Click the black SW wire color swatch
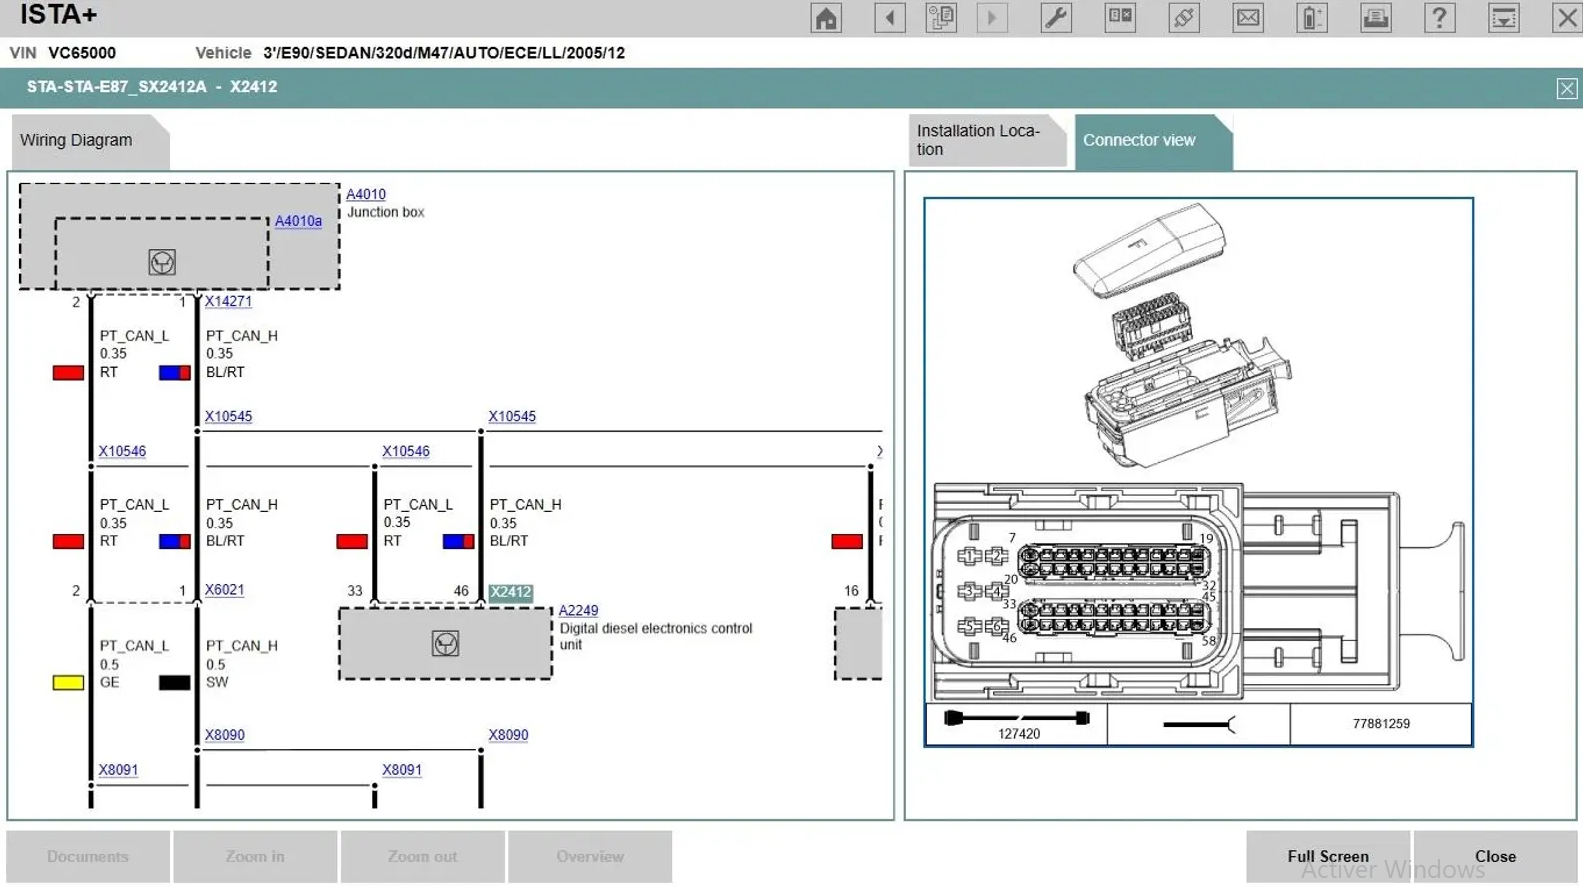The height and width of the screenshot is (887, 1583). click(x=174, y=683)
